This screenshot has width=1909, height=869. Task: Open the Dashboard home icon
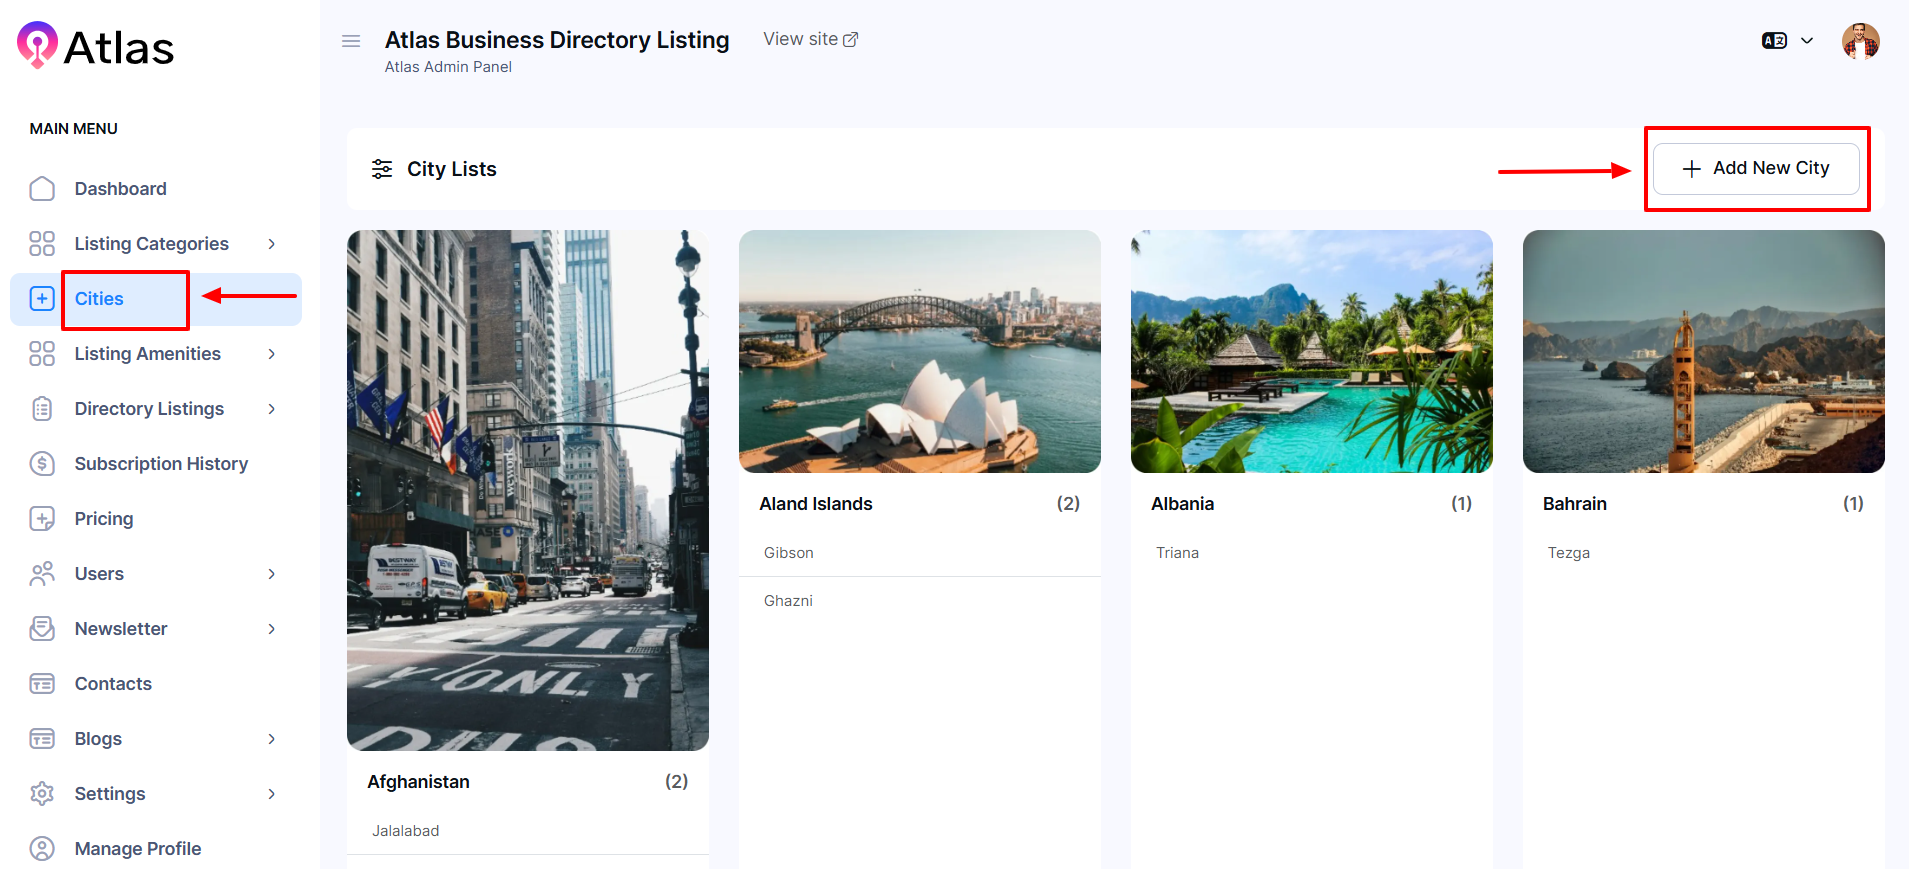click(x=42, y=189)
